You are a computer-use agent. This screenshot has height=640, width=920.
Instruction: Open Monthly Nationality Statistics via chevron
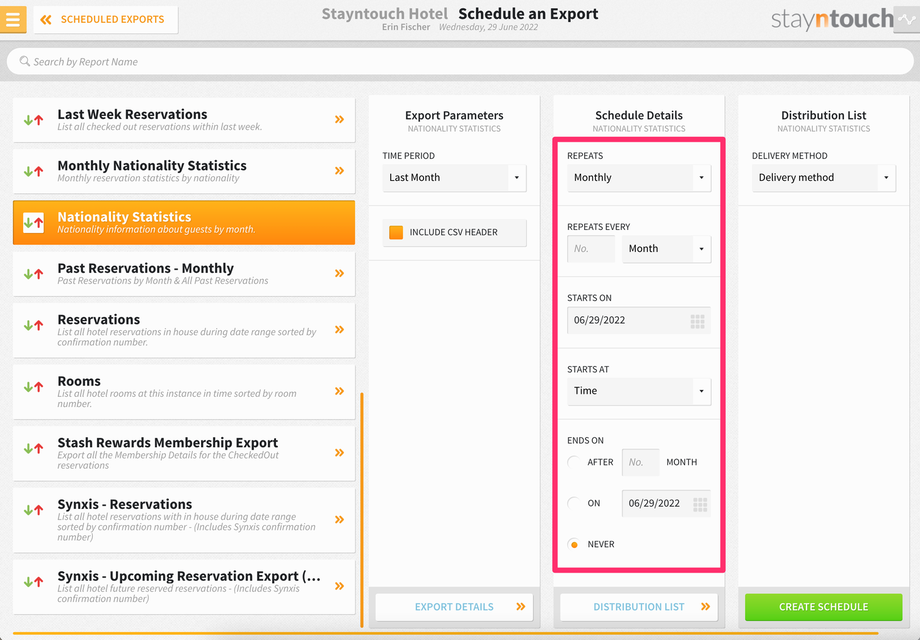(x=339, y=171)
